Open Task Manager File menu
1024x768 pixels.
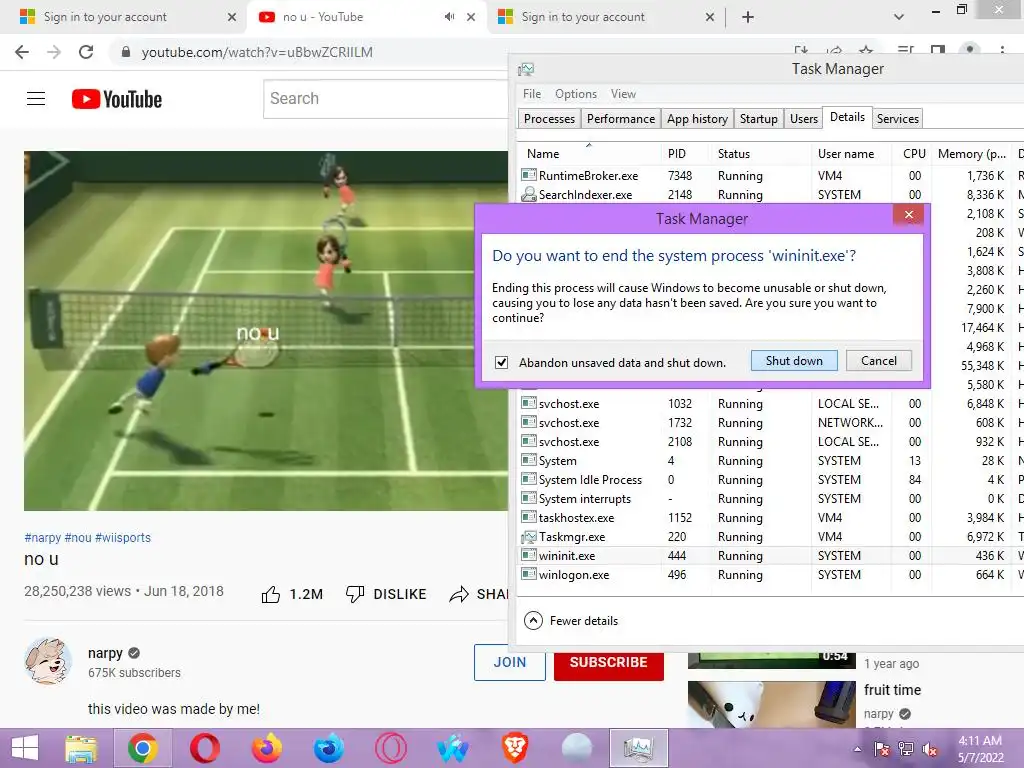coord(532,94)
